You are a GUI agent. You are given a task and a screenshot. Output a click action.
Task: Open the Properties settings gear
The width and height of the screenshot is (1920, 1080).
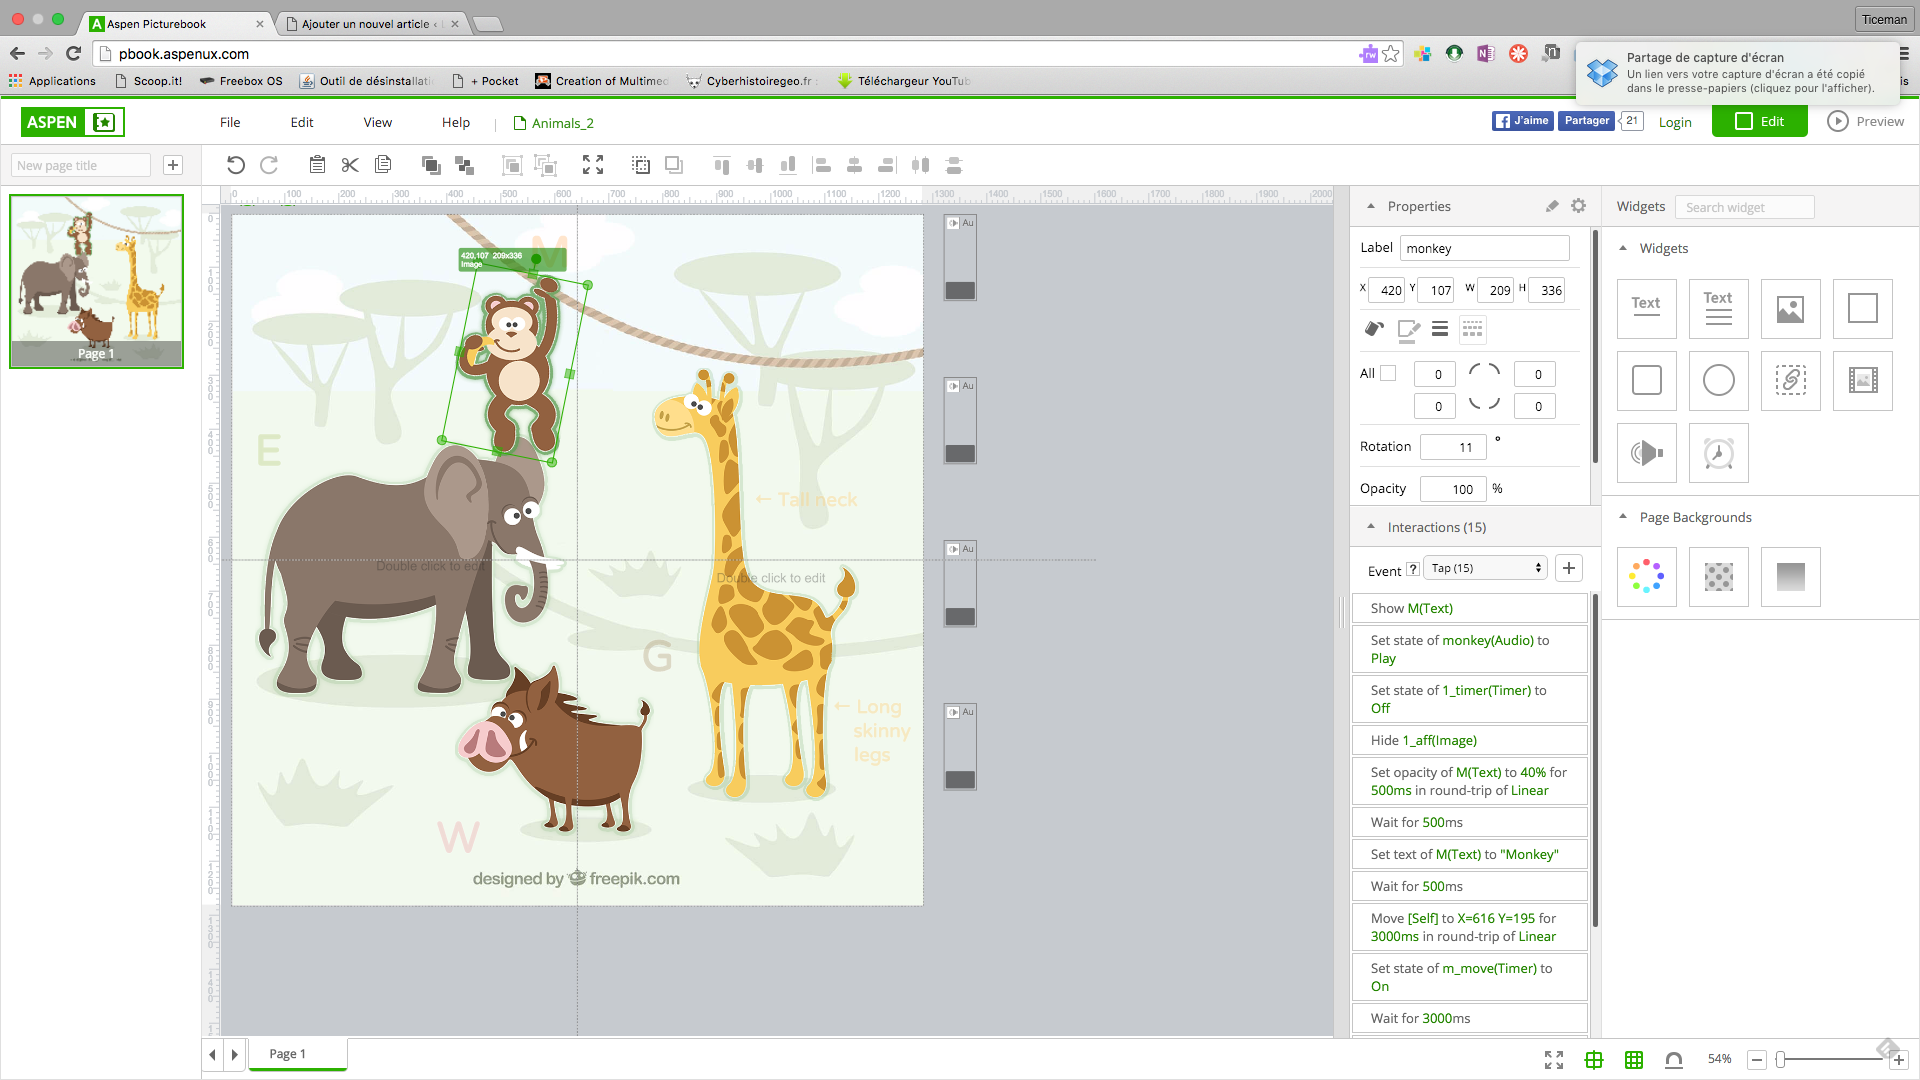[x=1578, y=206]
